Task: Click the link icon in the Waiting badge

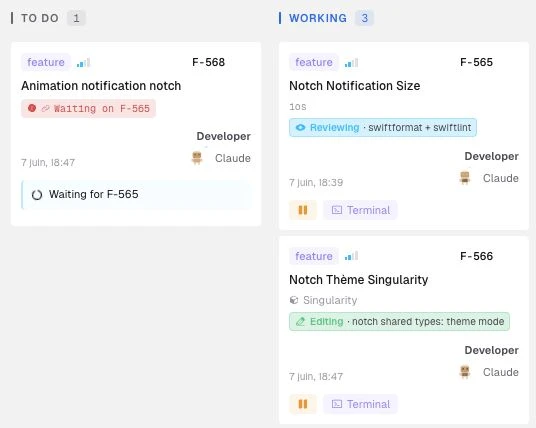Action: coord(45,108)
